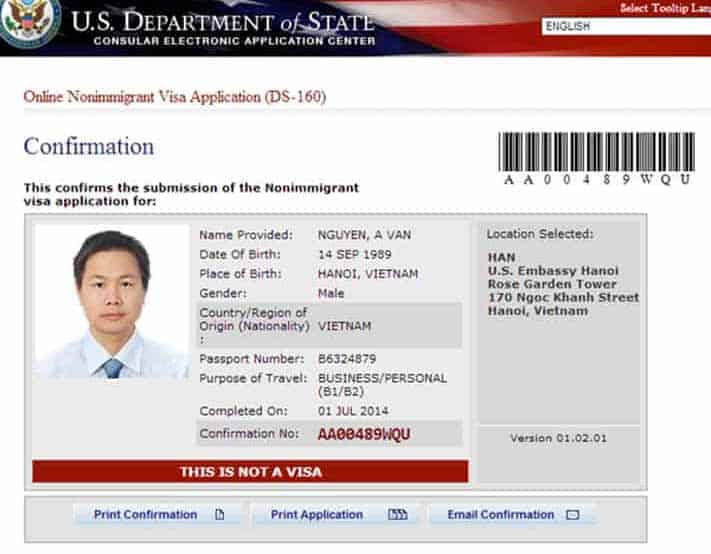Click the envelope icon beside Email Confirmation
Viewport: 711px width, 554px height.
573,515
